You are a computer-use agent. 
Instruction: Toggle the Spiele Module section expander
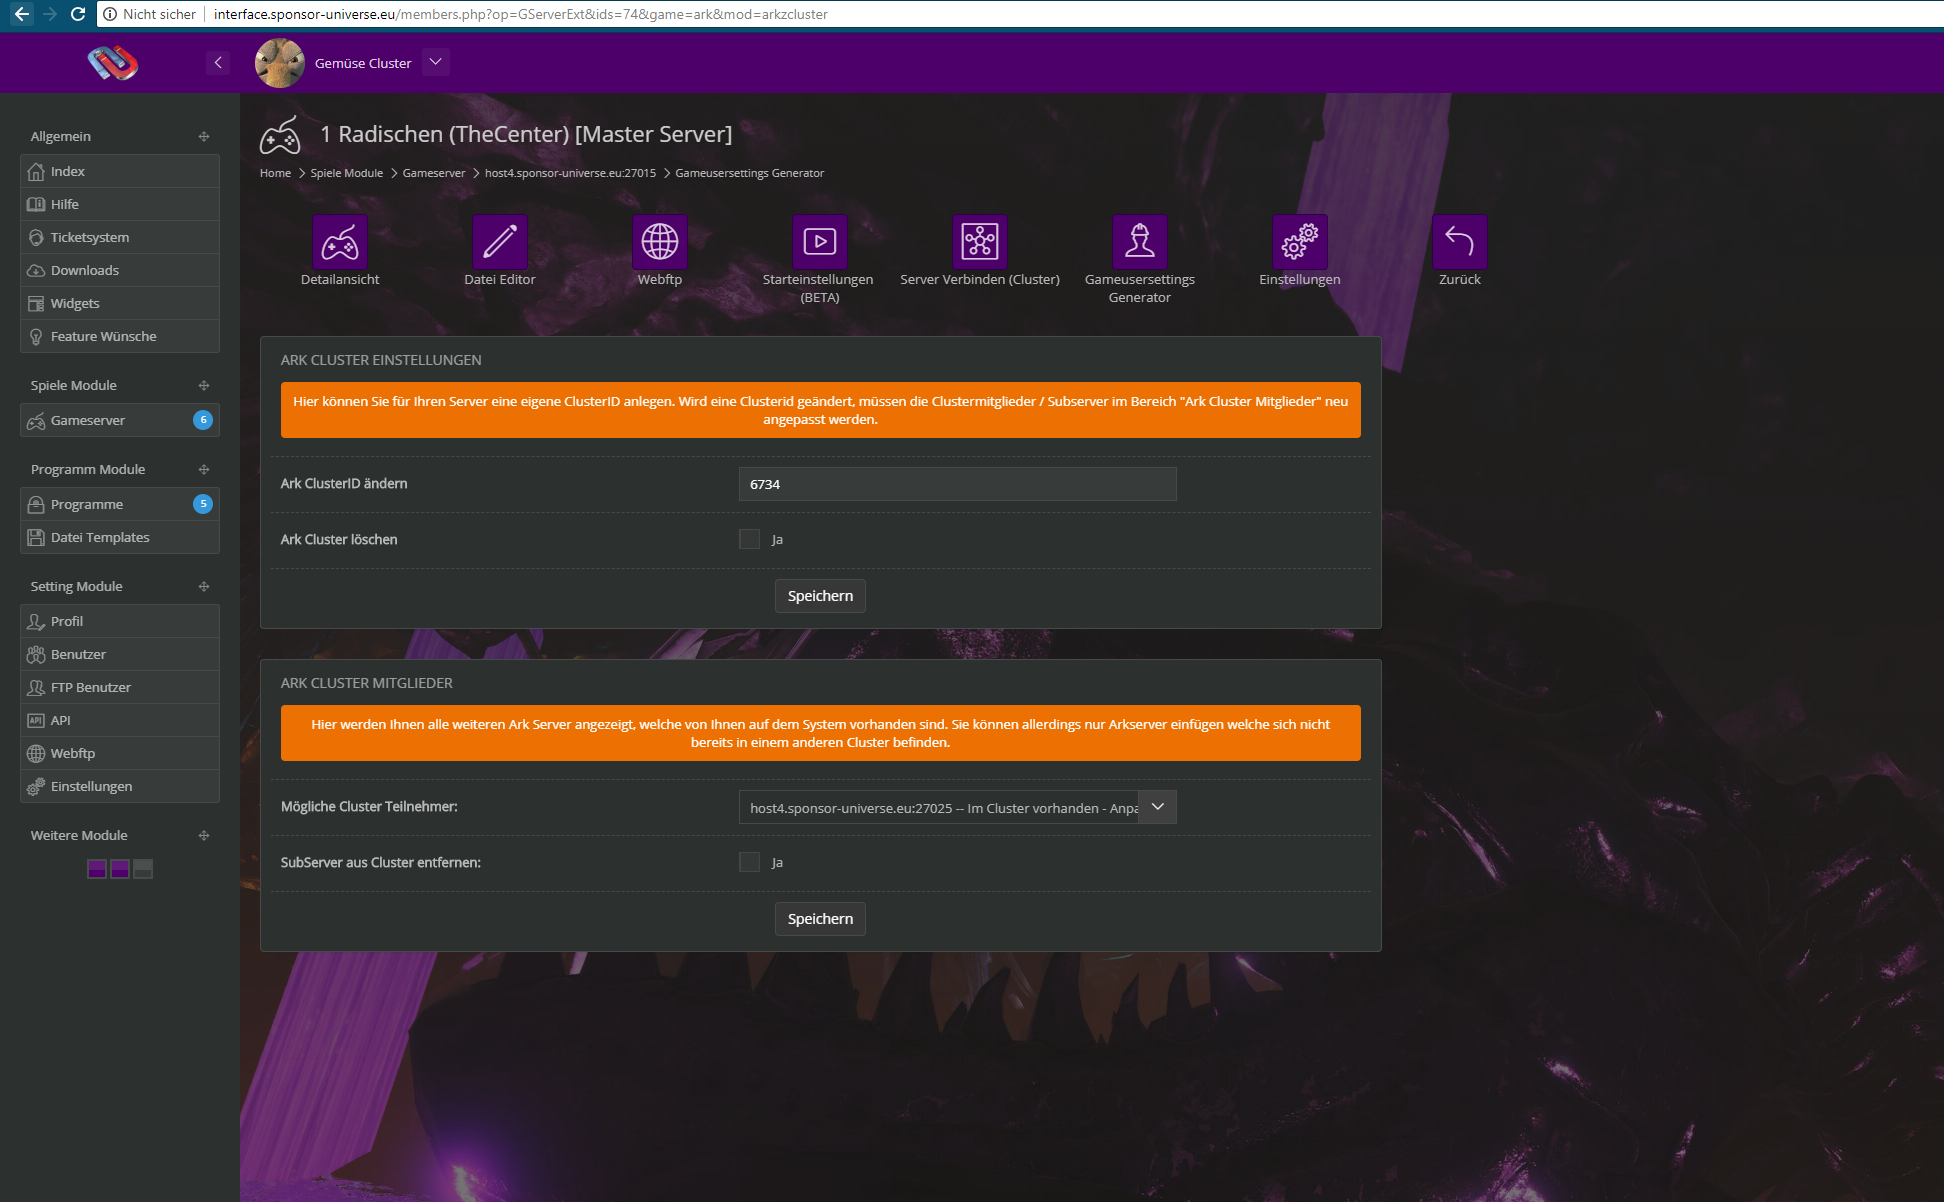204,385
